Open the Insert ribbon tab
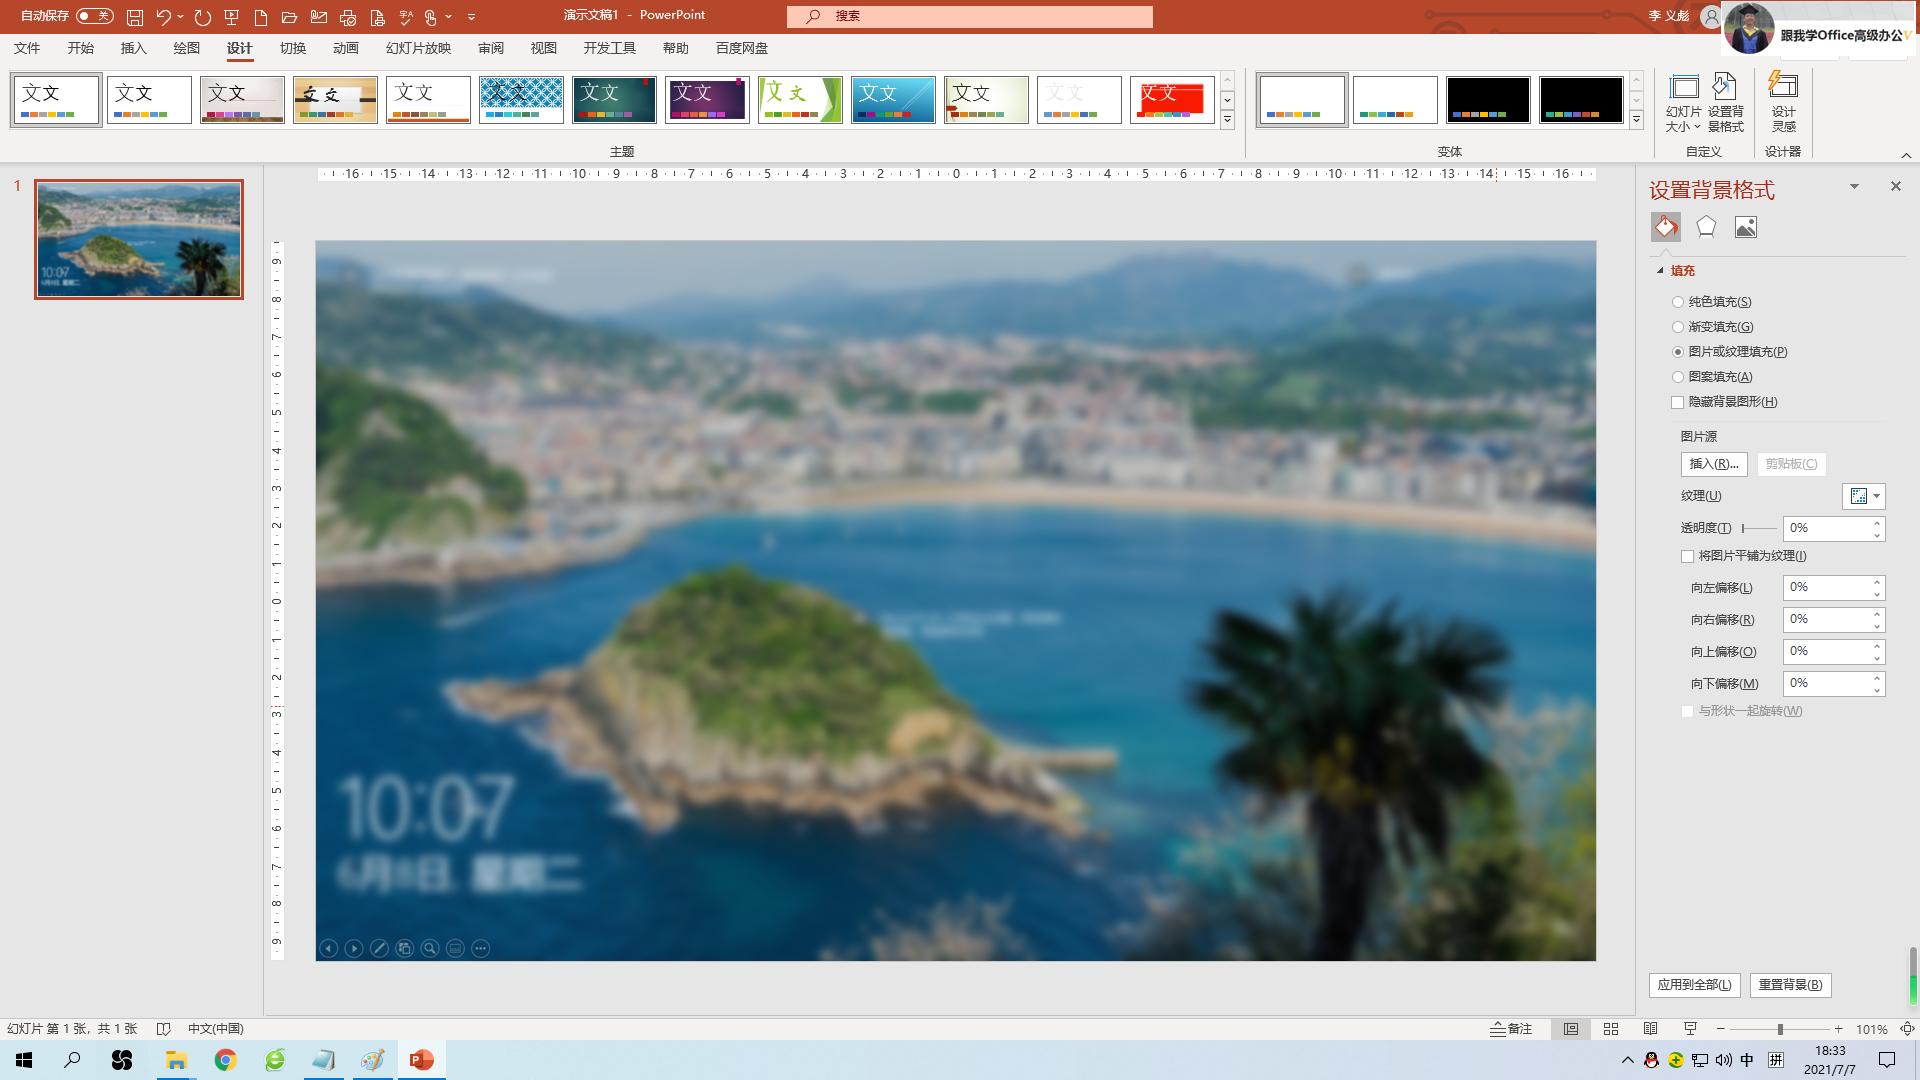 pos(133,48)
